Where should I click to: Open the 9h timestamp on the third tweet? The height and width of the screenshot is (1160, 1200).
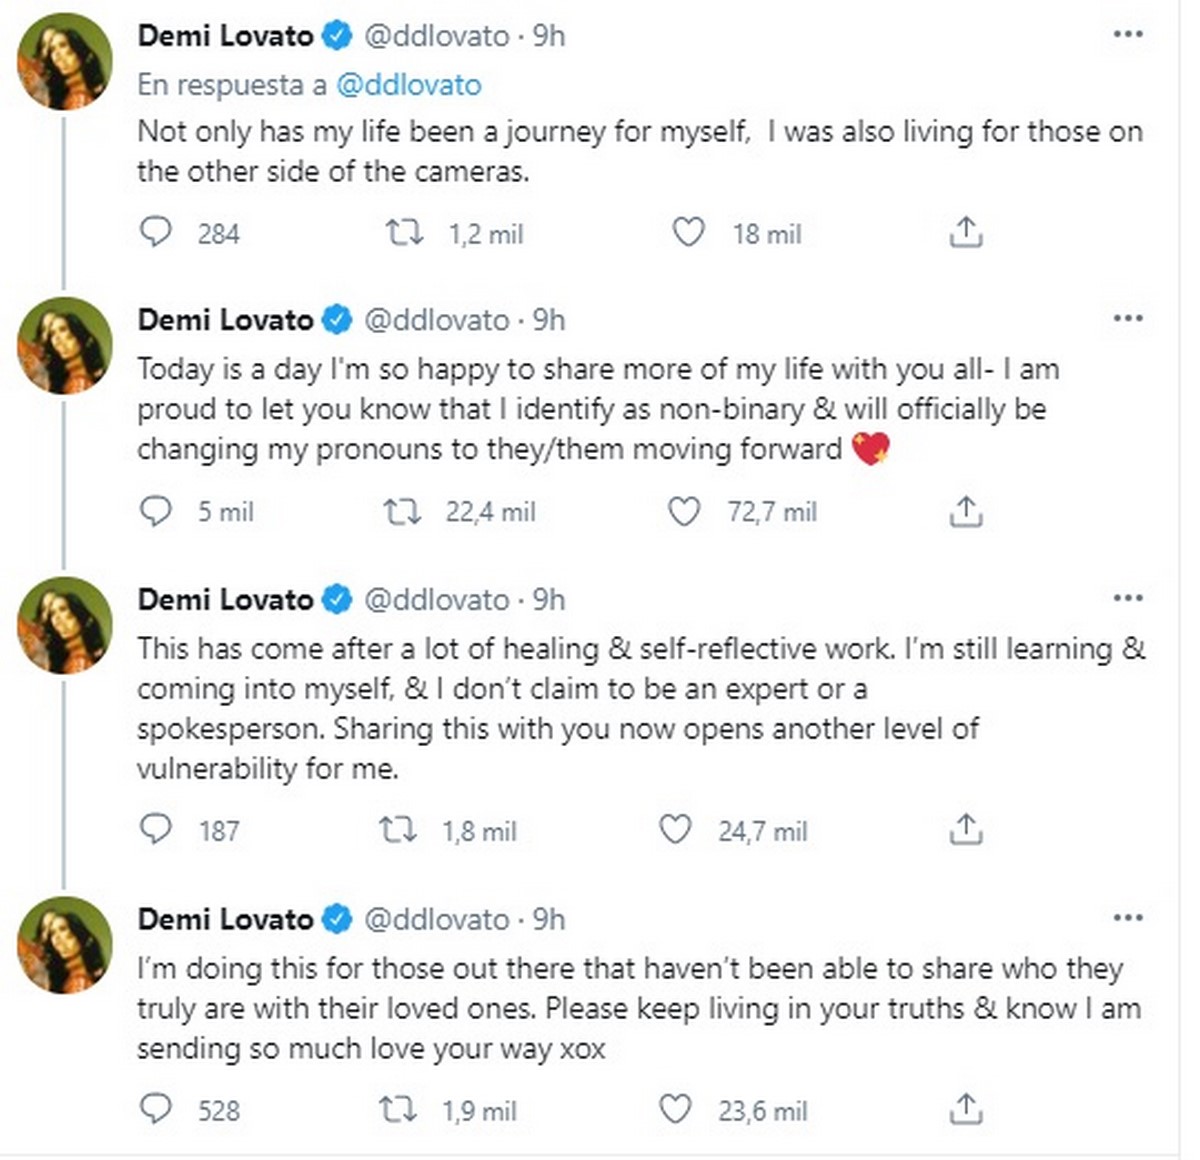click(x=549, y=600)
